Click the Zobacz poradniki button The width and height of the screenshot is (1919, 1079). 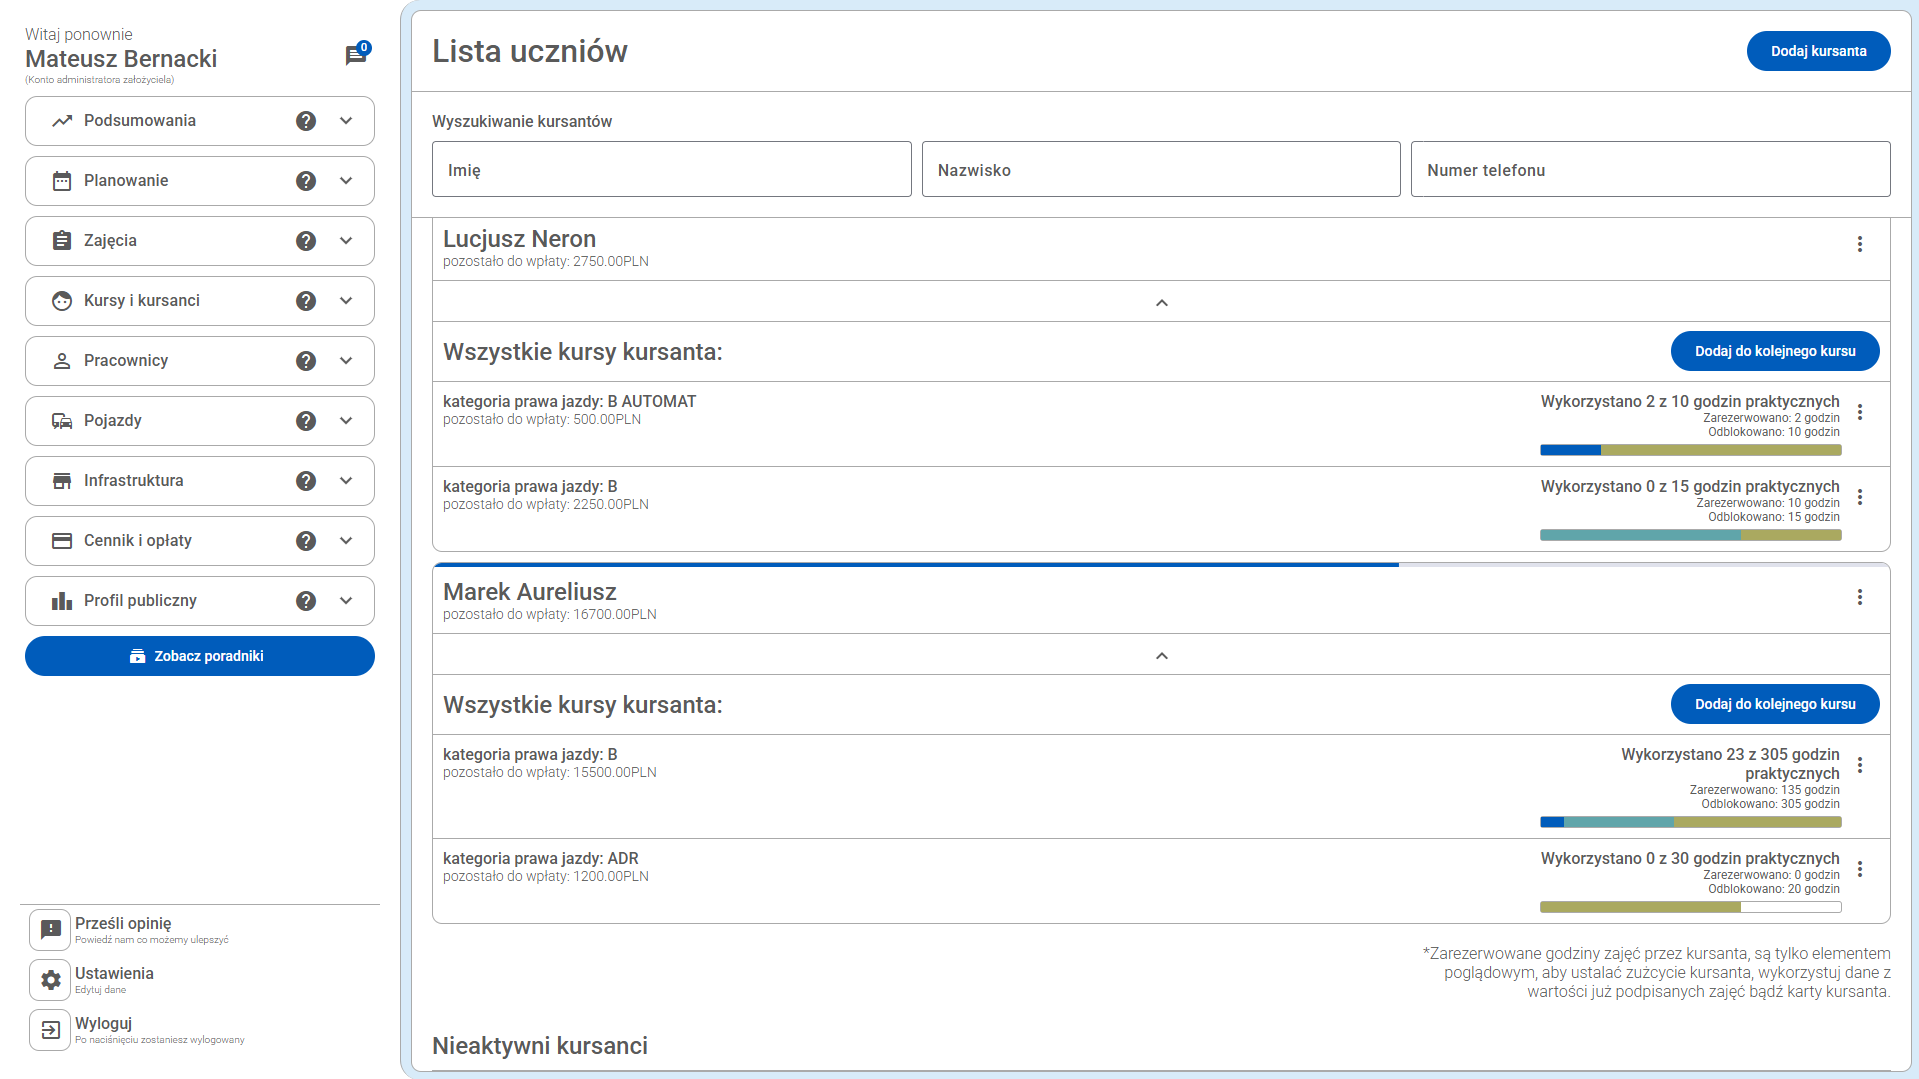click(200, 656)
